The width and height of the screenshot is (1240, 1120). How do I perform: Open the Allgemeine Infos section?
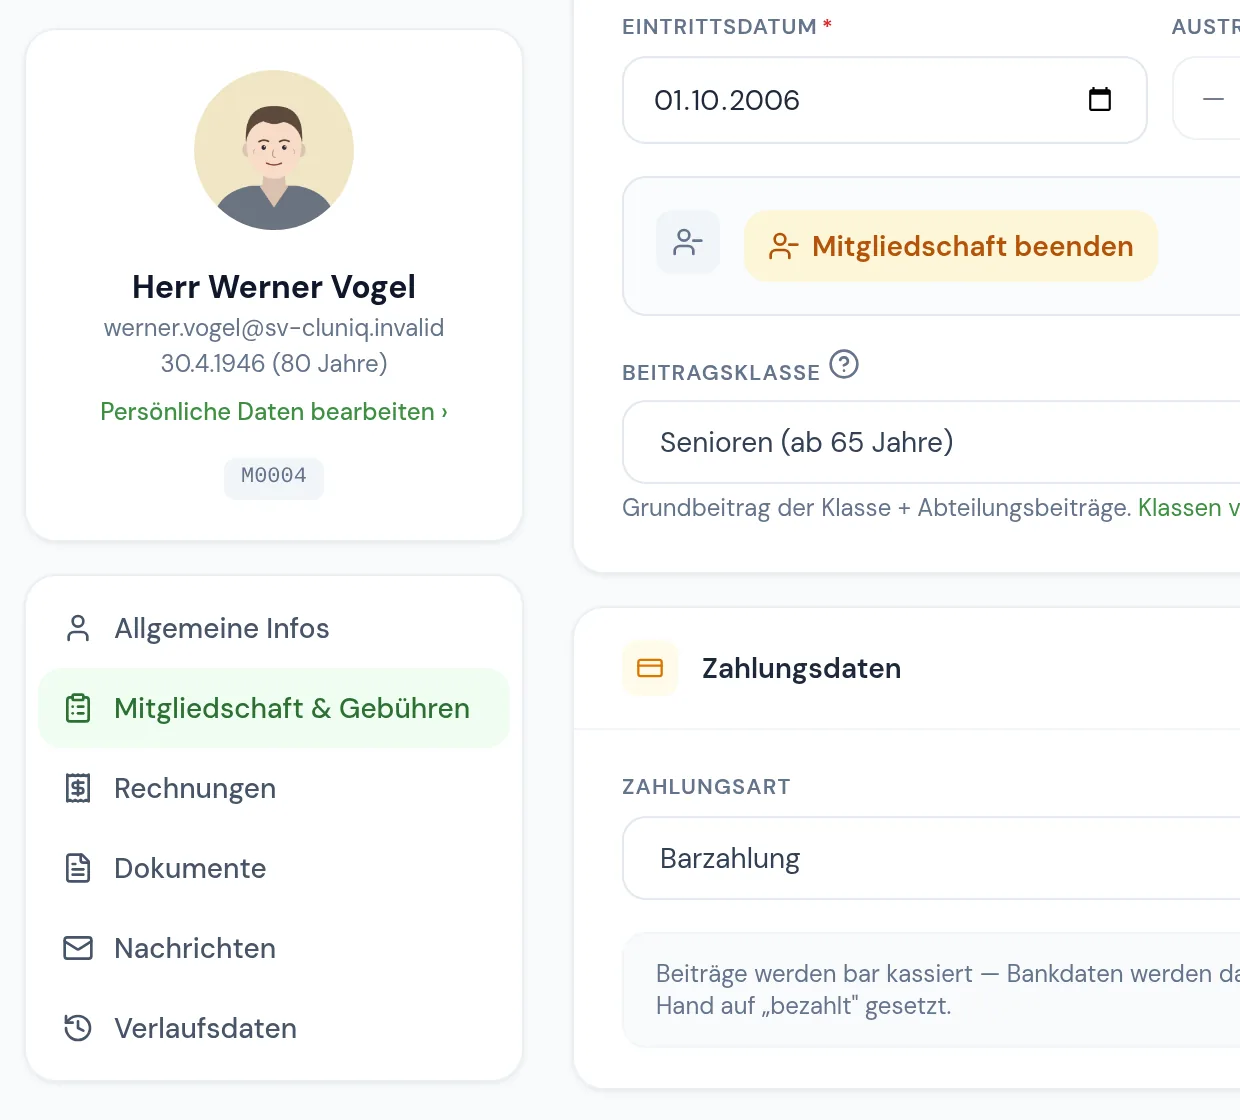click(x=274, y=628)
